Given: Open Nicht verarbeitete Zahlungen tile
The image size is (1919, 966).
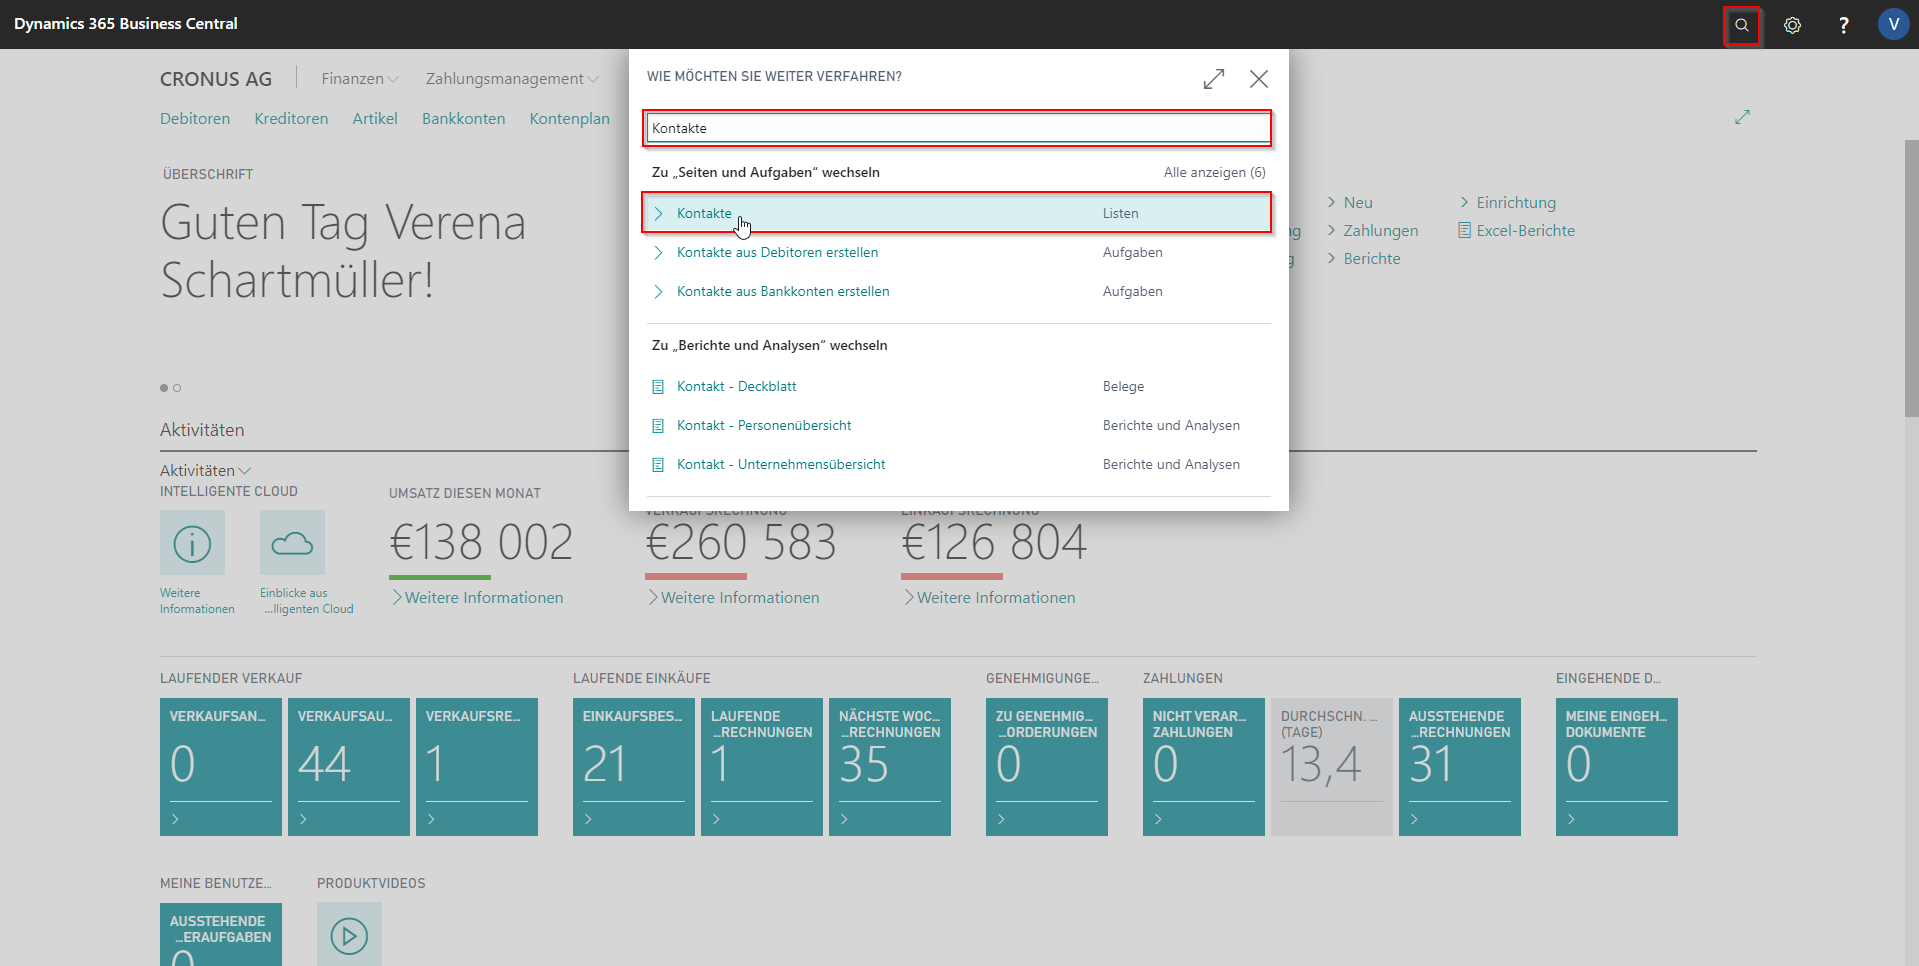Looking at the screenshot, I should [1204, 767].
